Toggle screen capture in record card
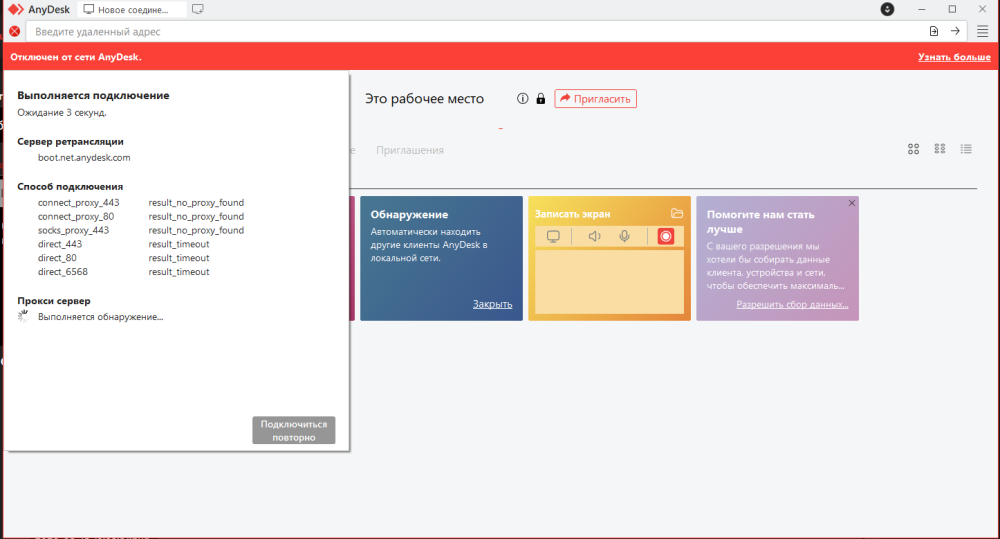The width and height of the screenshot is (1000, 539). [x=553, y=237]
